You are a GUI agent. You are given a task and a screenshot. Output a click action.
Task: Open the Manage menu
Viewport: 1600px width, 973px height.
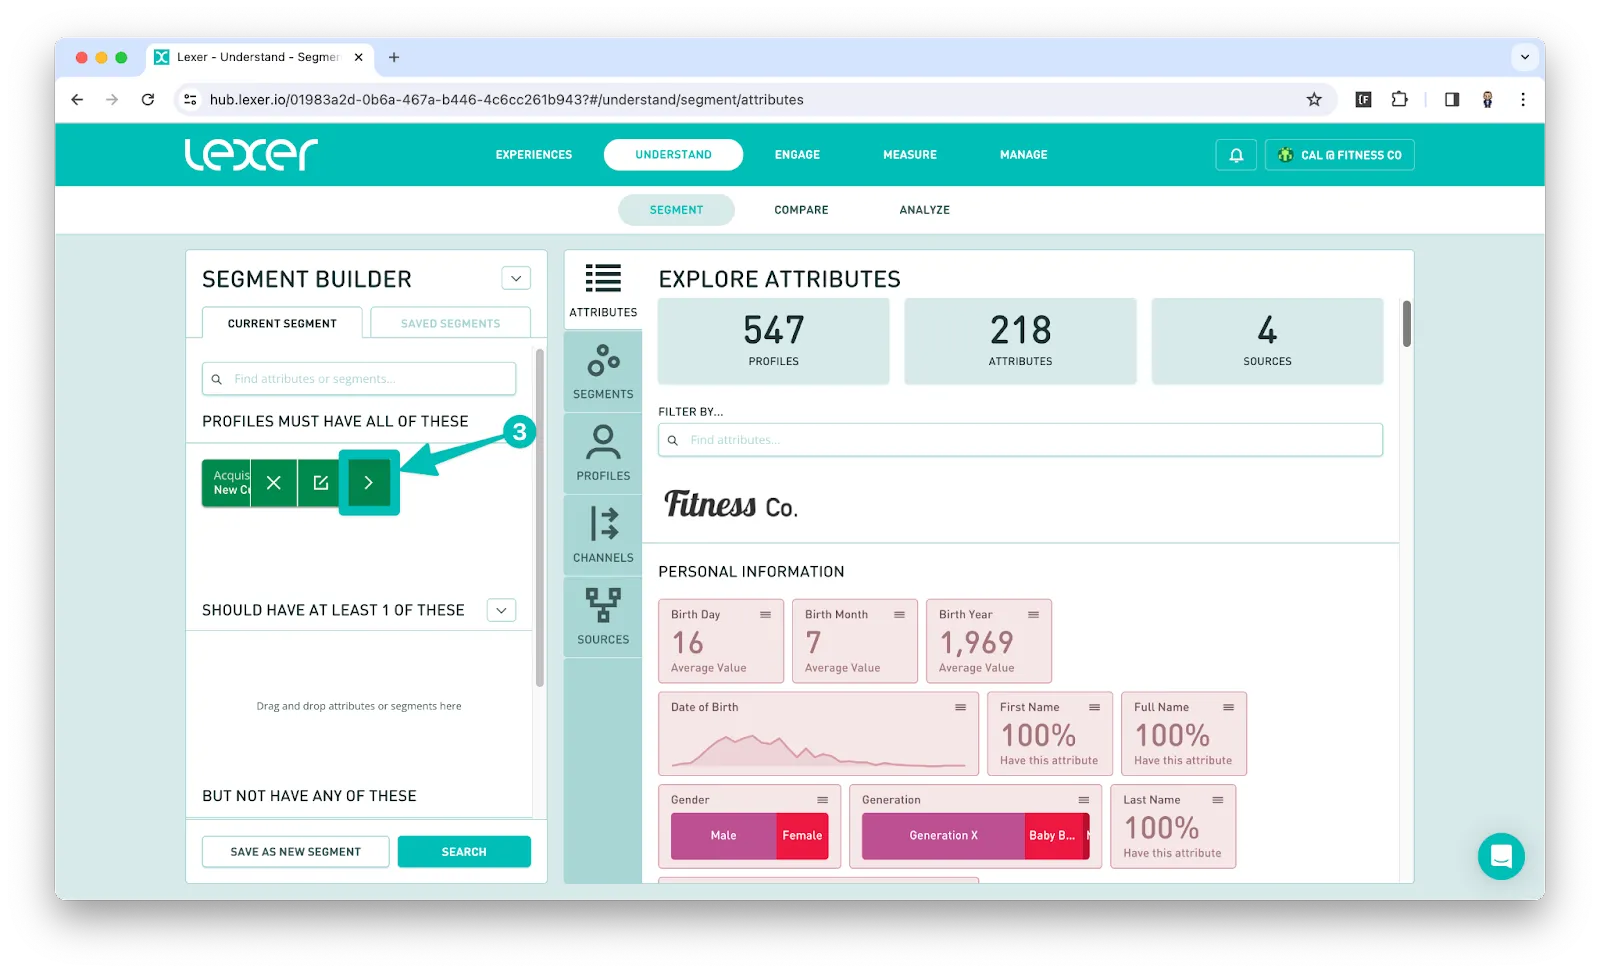(1024, 155)
